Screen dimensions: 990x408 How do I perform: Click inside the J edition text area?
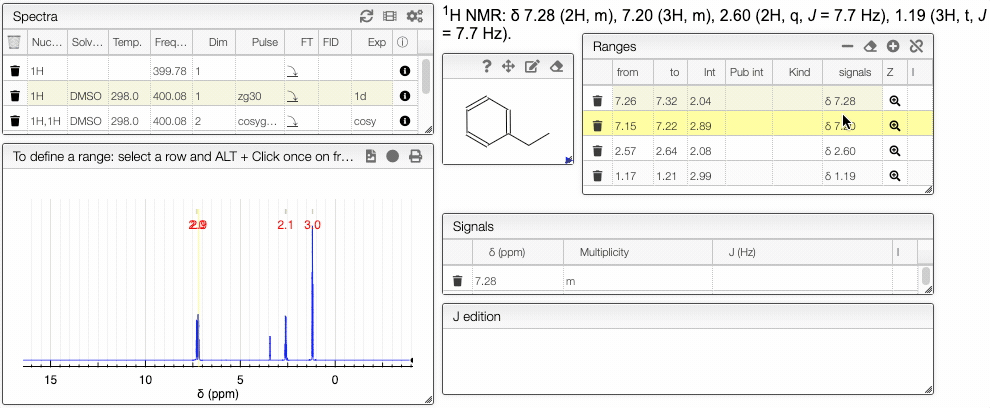pyautogui.click(x=688, y=361)
